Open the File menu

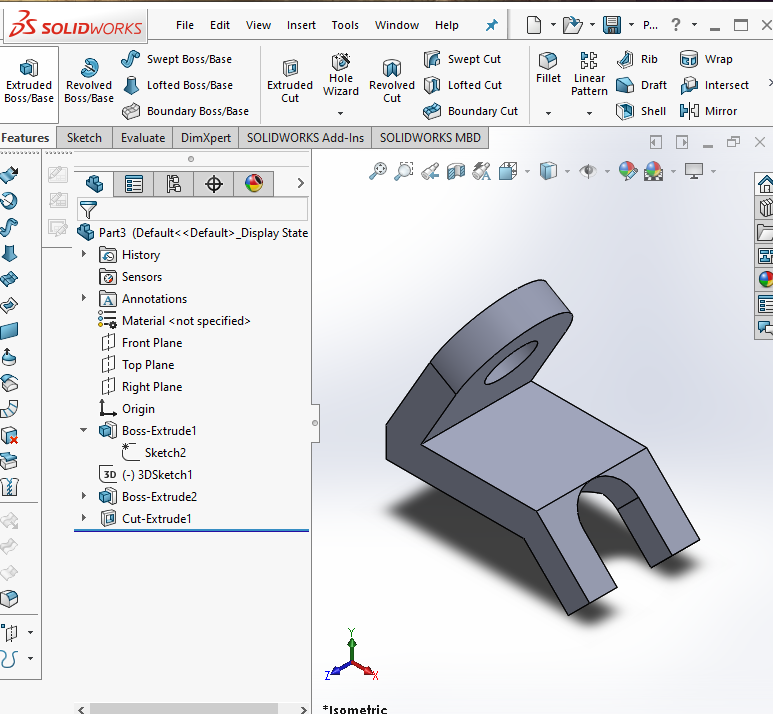(x=185, y=25)
